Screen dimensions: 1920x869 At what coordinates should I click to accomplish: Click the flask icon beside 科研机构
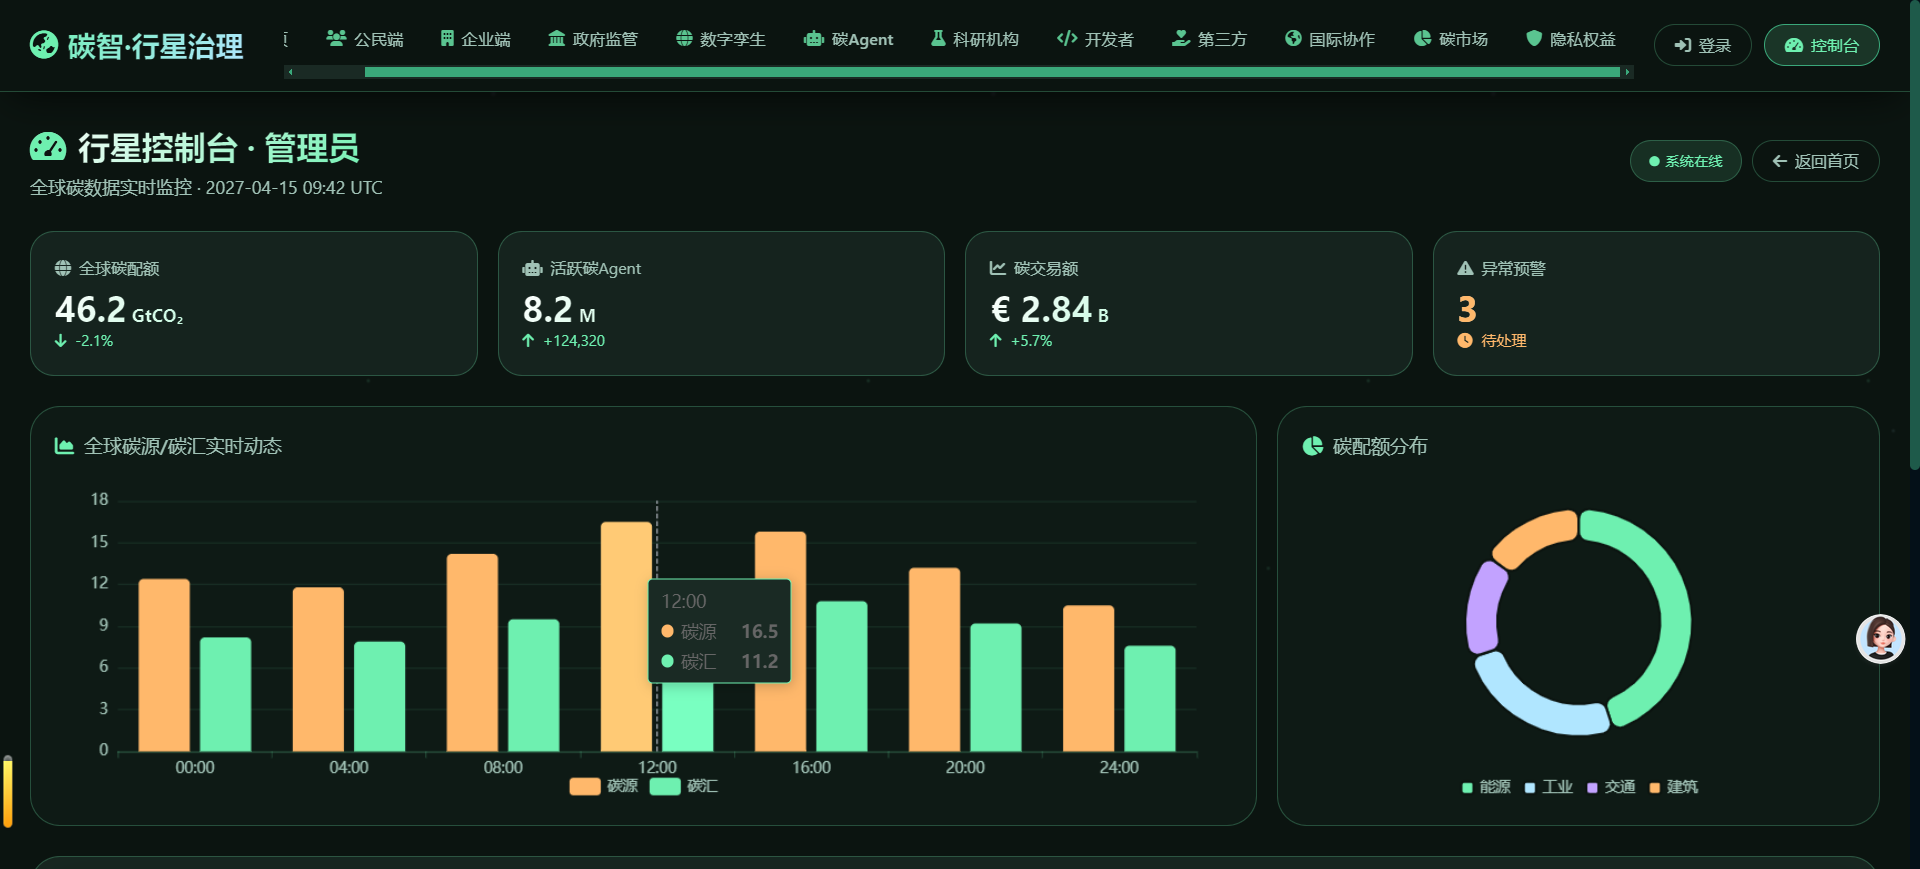point(938,38)
